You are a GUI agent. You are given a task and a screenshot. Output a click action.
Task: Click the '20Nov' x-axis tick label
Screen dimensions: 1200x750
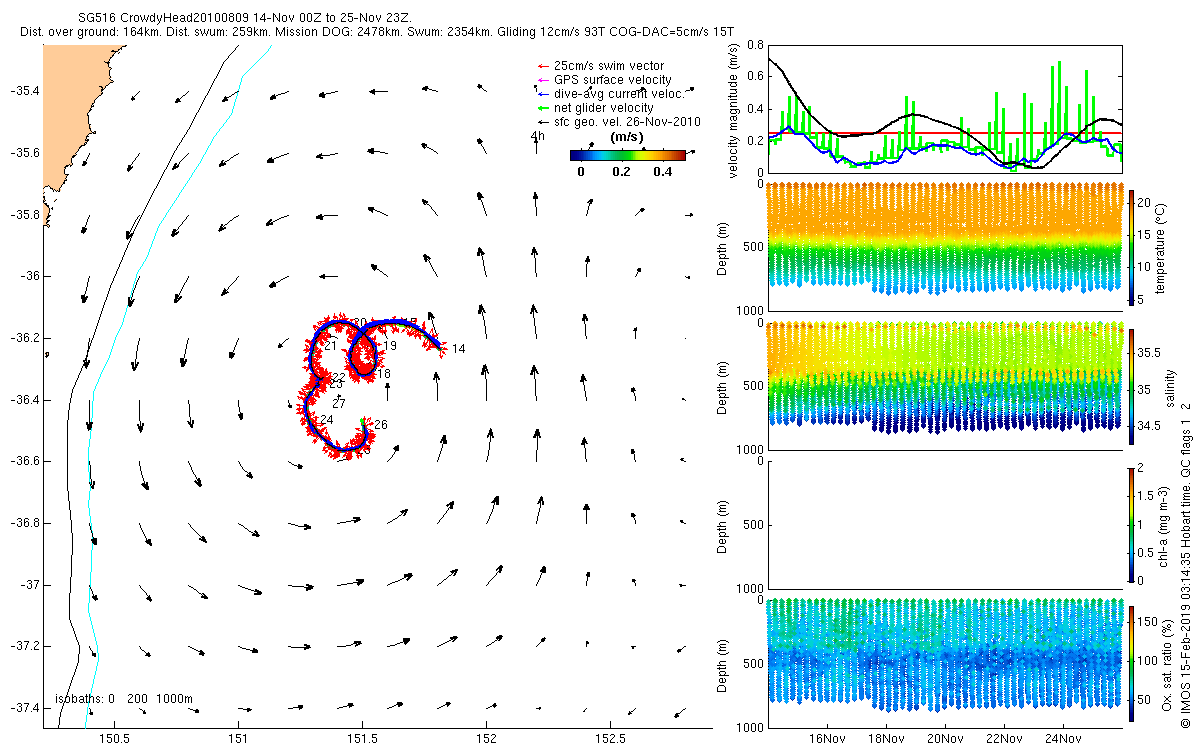point(945,740)
